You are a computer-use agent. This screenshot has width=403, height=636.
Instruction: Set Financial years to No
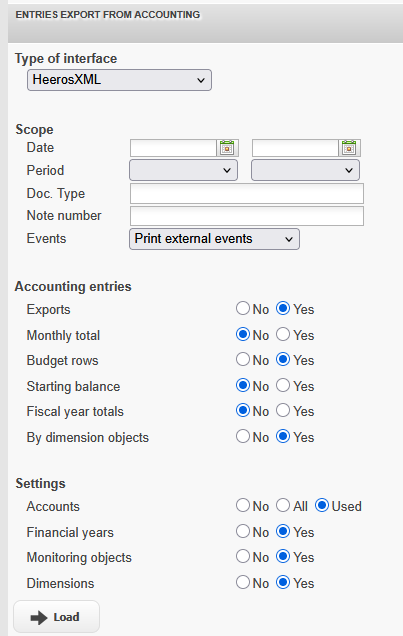[243, 531]
